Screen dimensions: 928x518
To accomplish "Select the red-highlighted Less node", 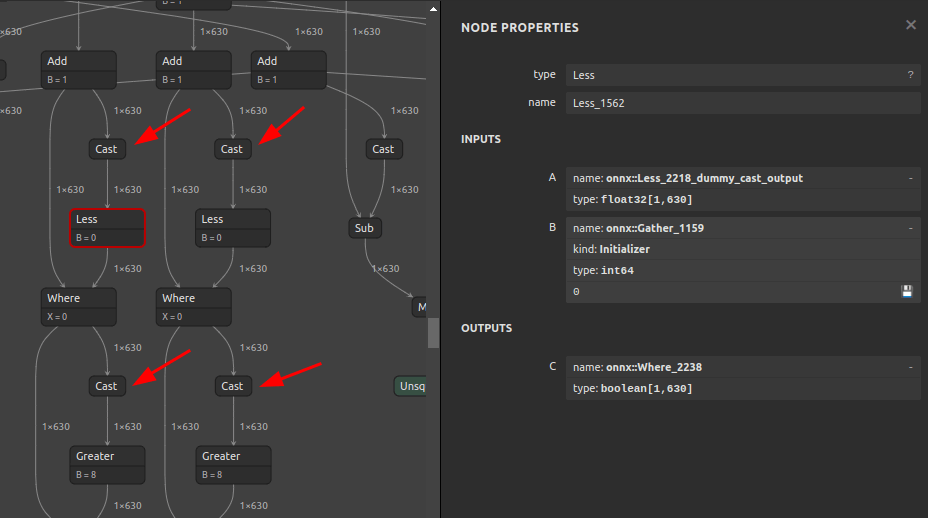I will [x=107, y=228].
